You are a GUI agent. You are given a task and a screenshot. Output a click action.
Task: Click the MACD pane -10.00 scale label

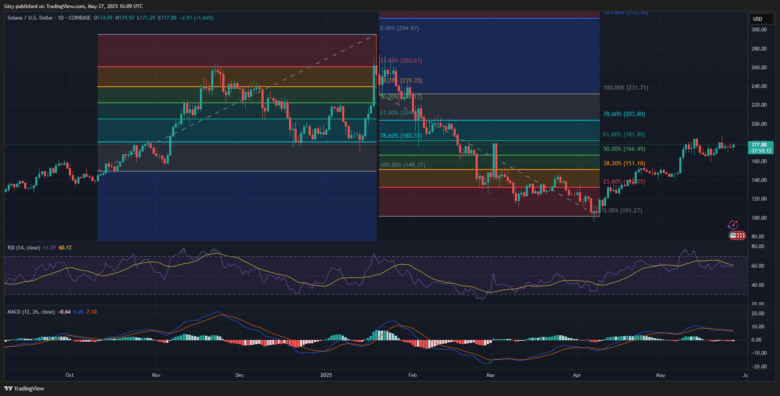tap(758, 353)
